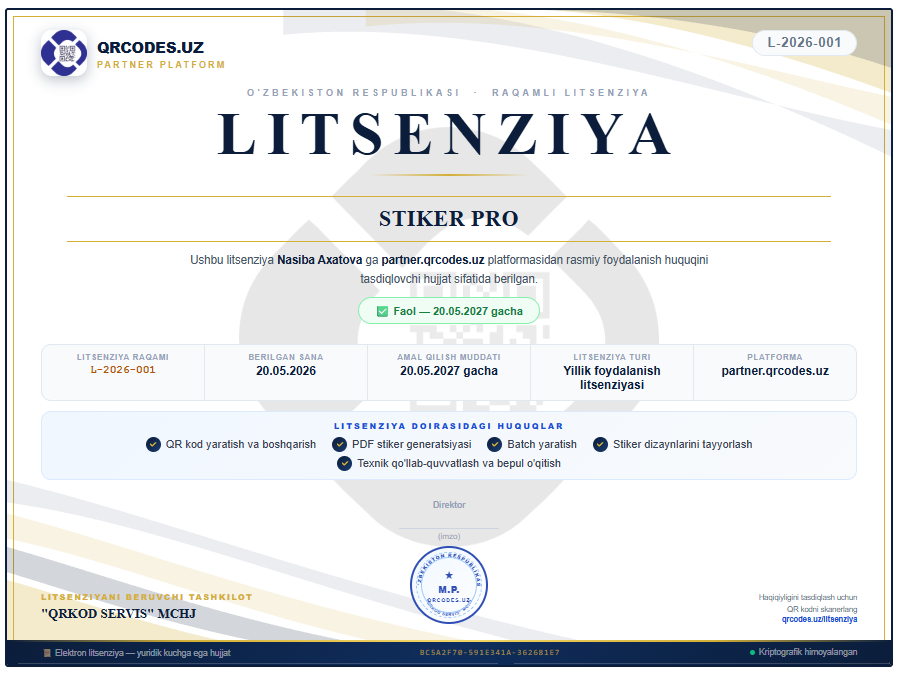Click the O'ZBEKISTON RESPUBLIKASI header text
Image resolution: width=902 pixels, height=677 pixels.
pyautogui.click(x=353, y=93)
